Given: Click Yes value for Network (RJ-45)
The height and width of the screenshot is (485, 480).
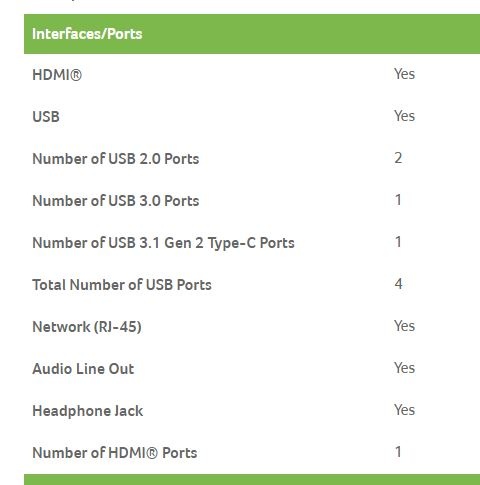Looking at the screenshot, I should click(404, 326).
